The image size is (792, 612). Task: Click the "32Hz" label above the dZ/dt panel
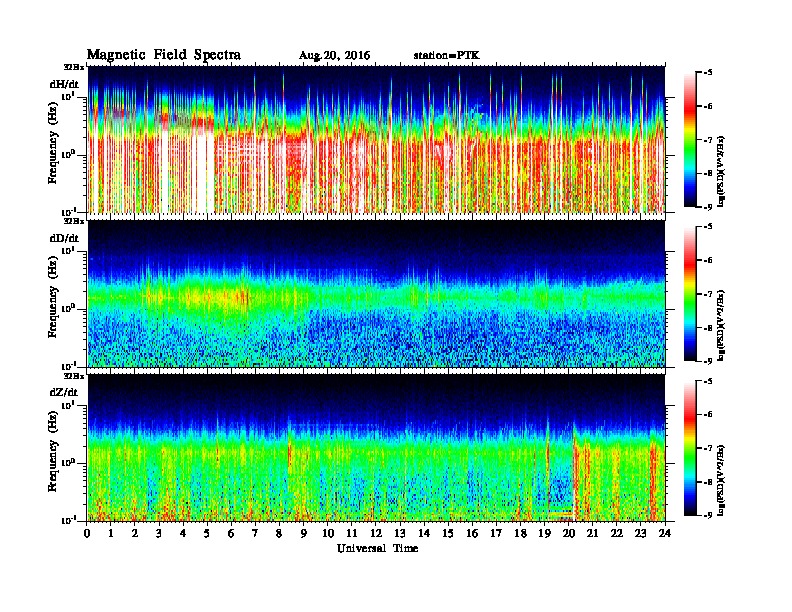tap(74, 376)
